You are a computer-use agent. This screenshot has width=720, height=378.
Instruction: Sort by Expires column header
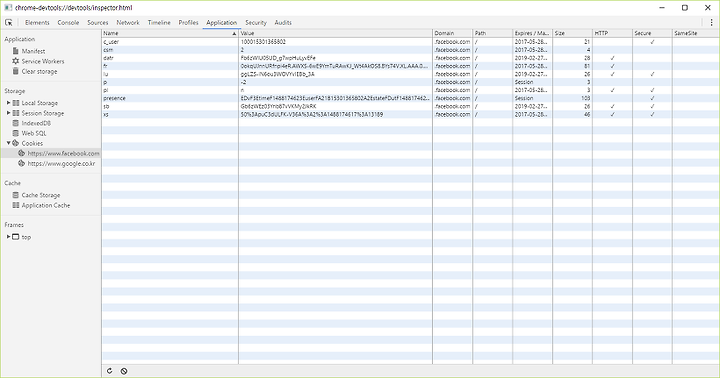[532, 33]
